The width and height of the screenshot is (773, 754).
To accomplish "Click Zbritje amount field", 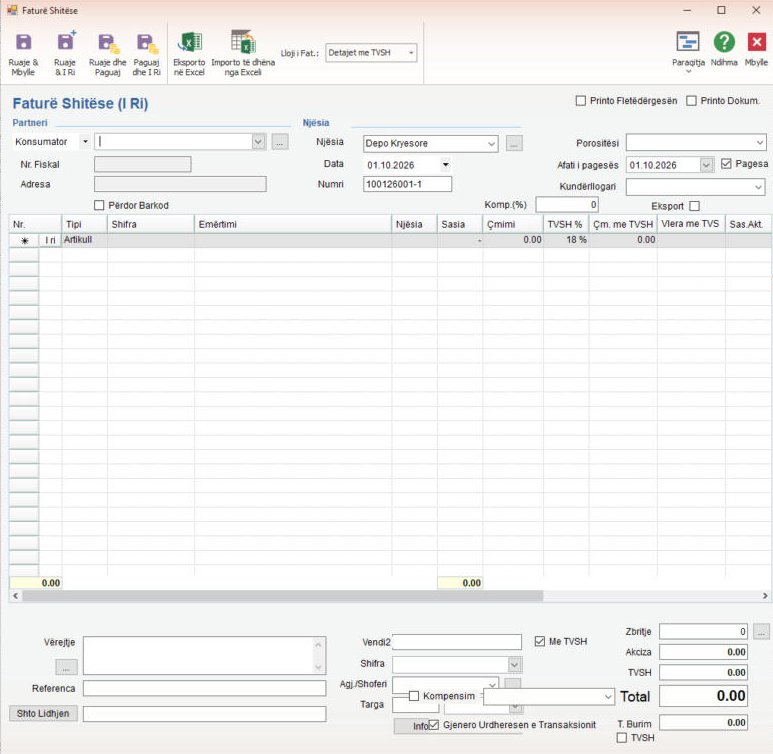I will click(x=703, y=631).
